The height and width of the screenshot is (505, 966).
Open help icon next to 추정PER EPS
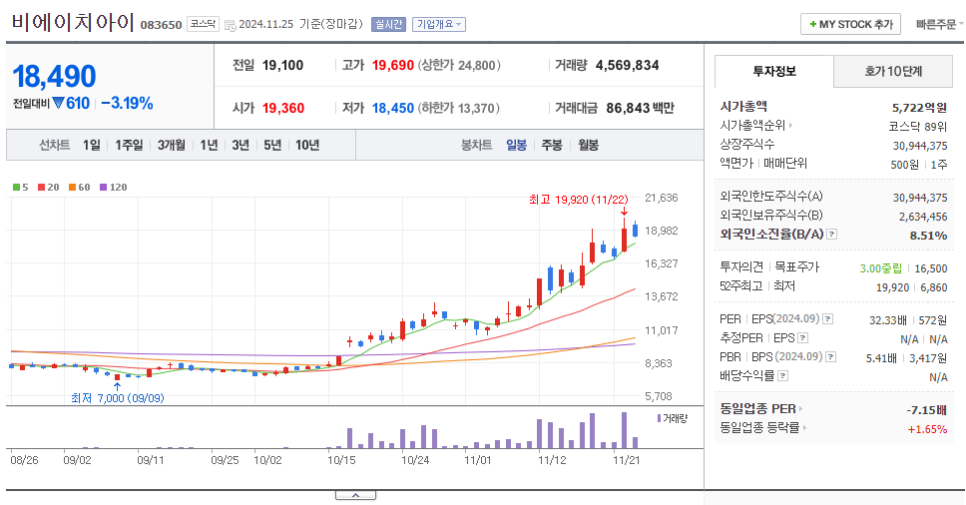(x=803, y=337)
